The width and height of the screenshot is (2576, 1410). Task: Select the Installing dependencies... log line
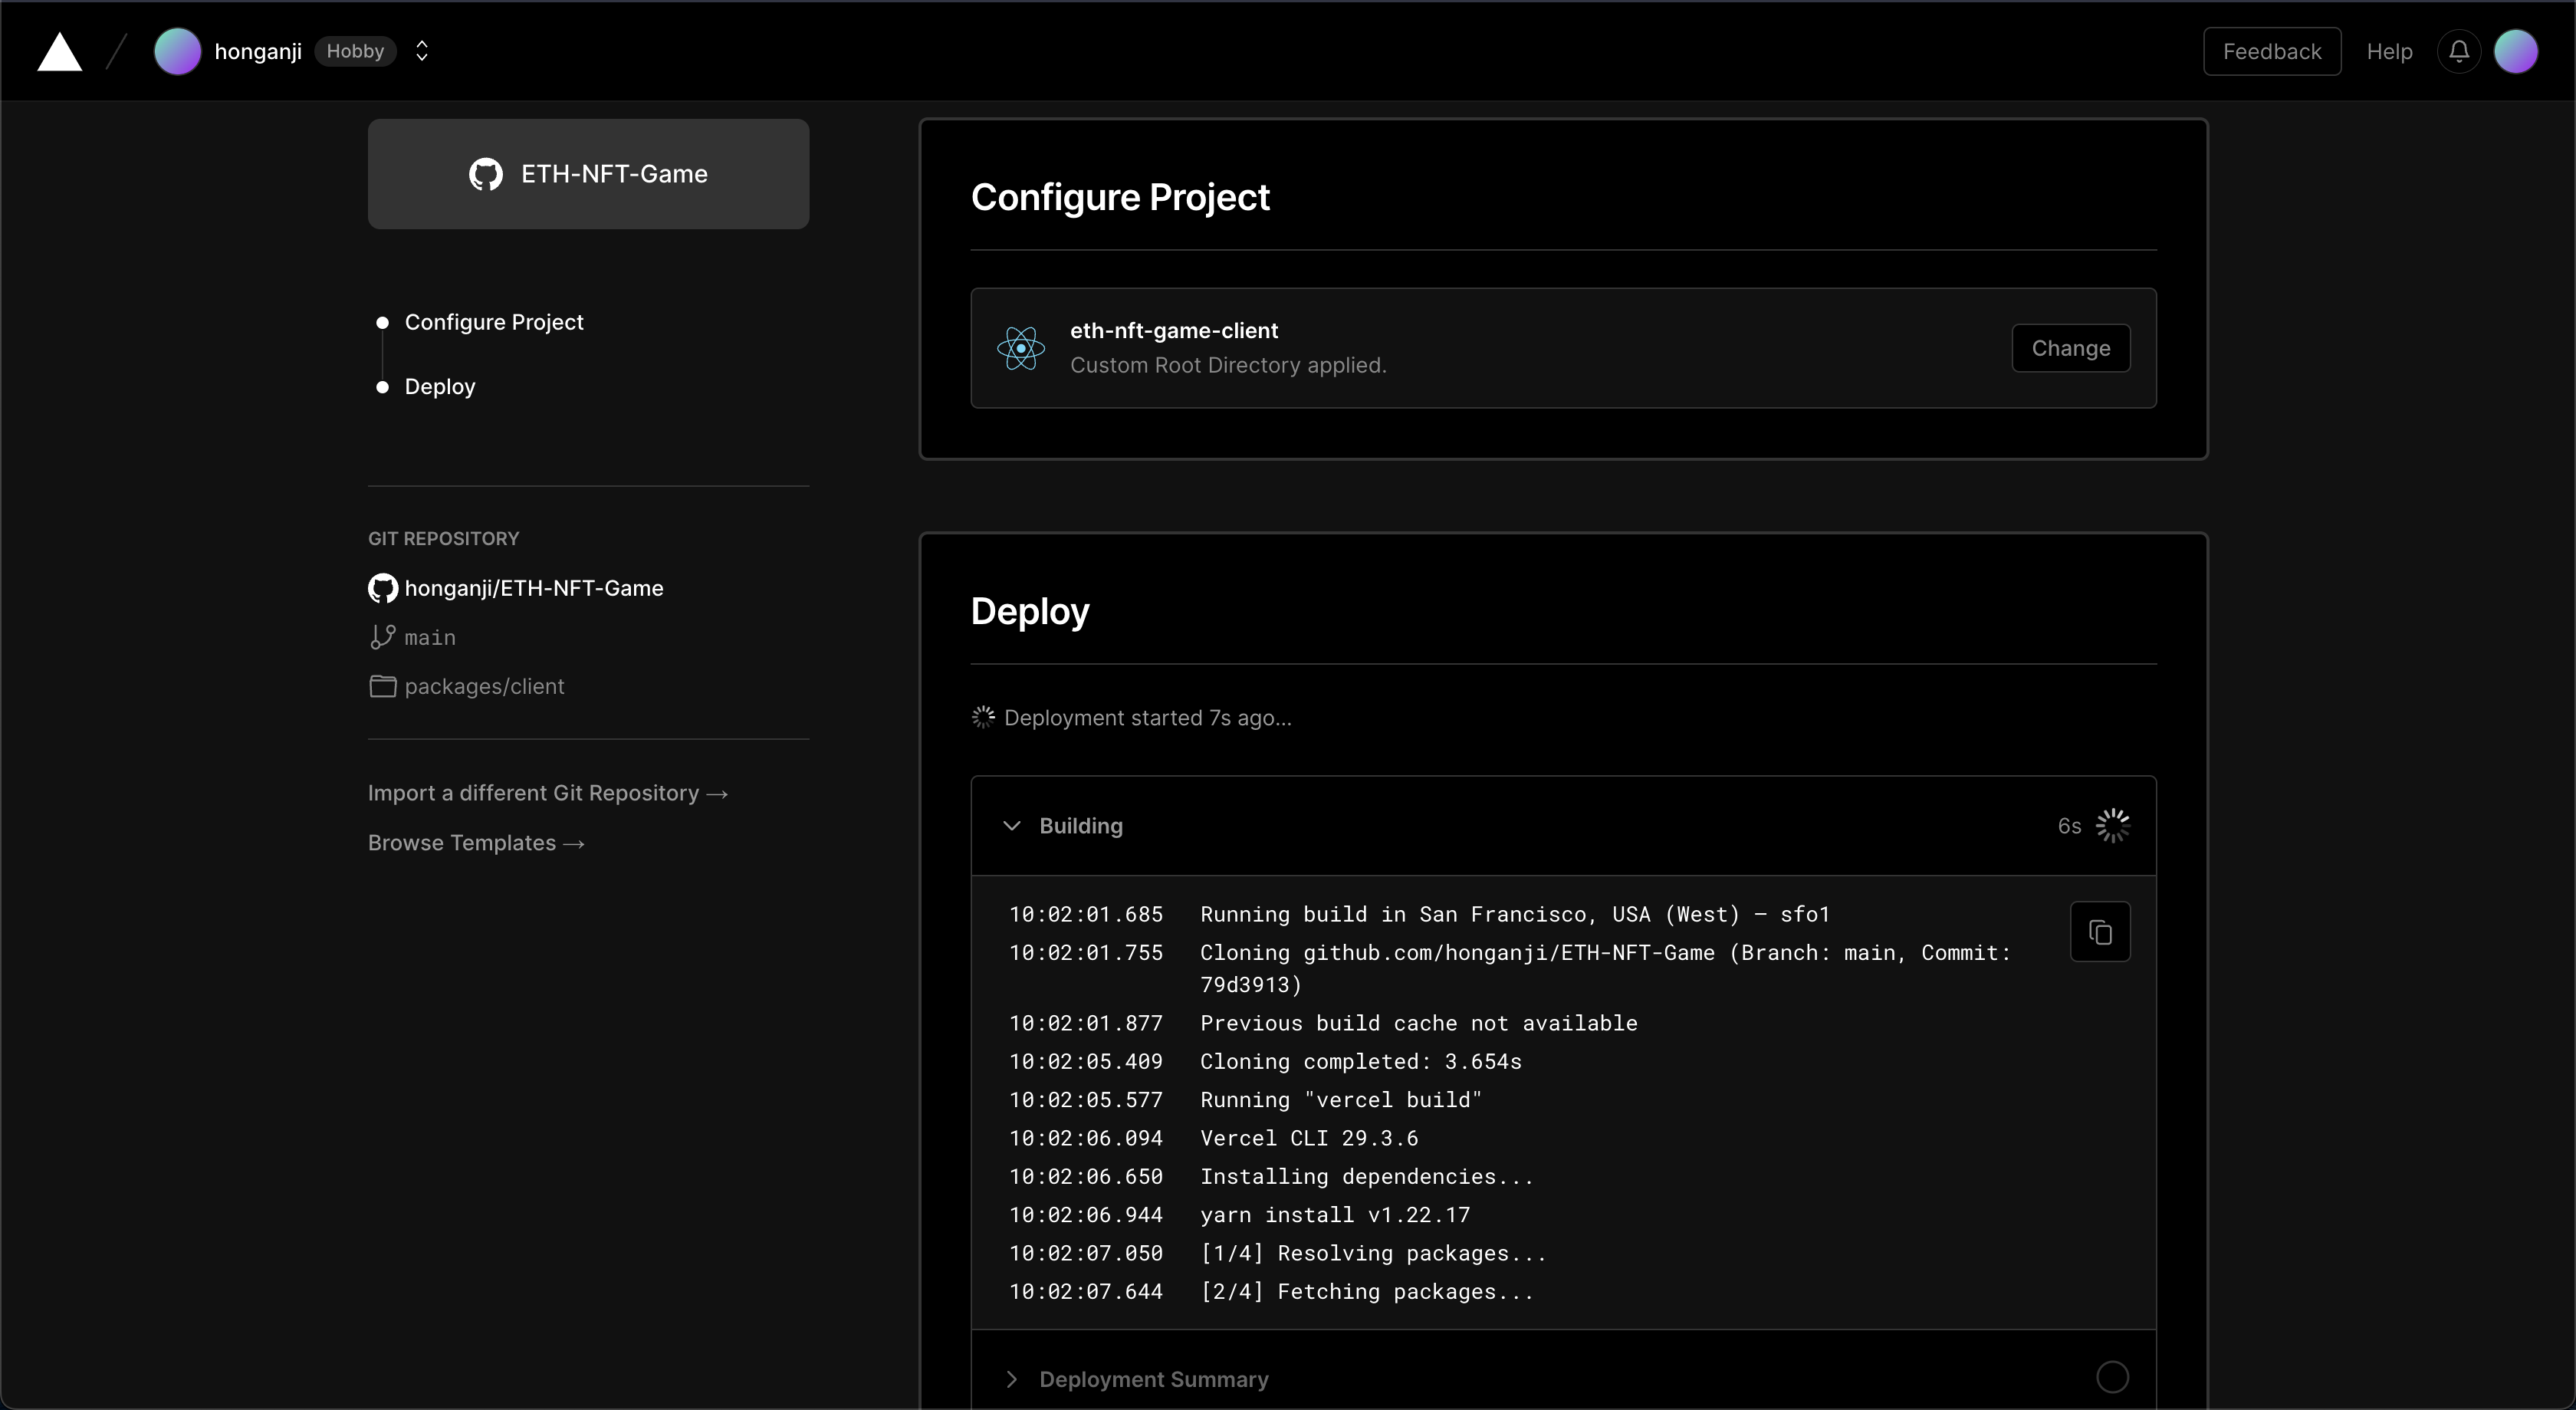click(x=1367, y=1176)
